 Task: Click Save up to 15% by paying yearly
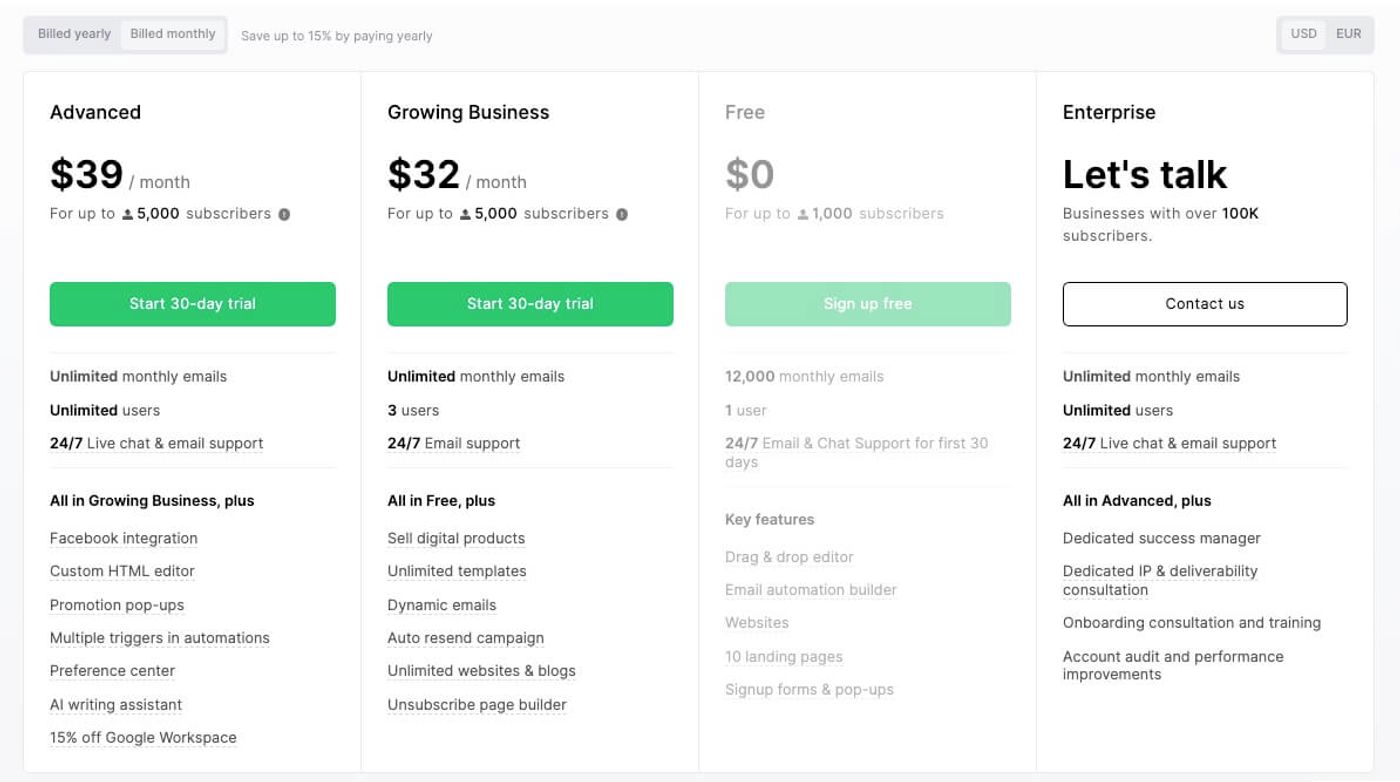pyautogui.click(x=337, y=36)
